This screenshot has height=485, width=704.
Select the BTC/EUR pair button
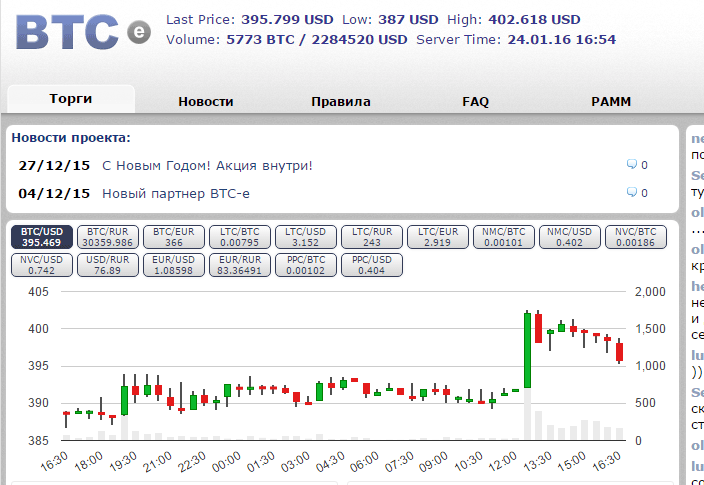pos(174,237)
